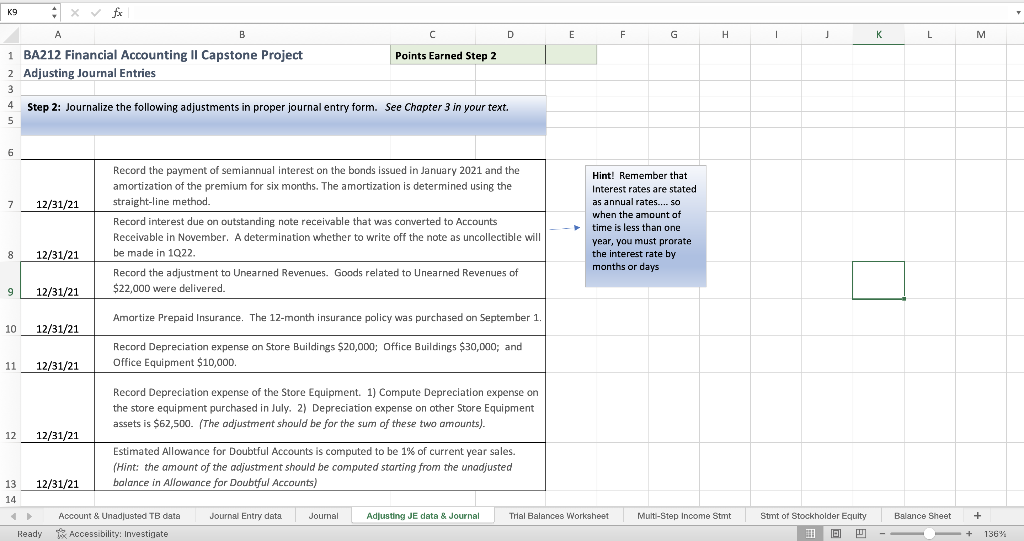This screenshot has width=1024, height=541.
Task: Adjust the zoom slider handle
Action: (x=928, y=534)
